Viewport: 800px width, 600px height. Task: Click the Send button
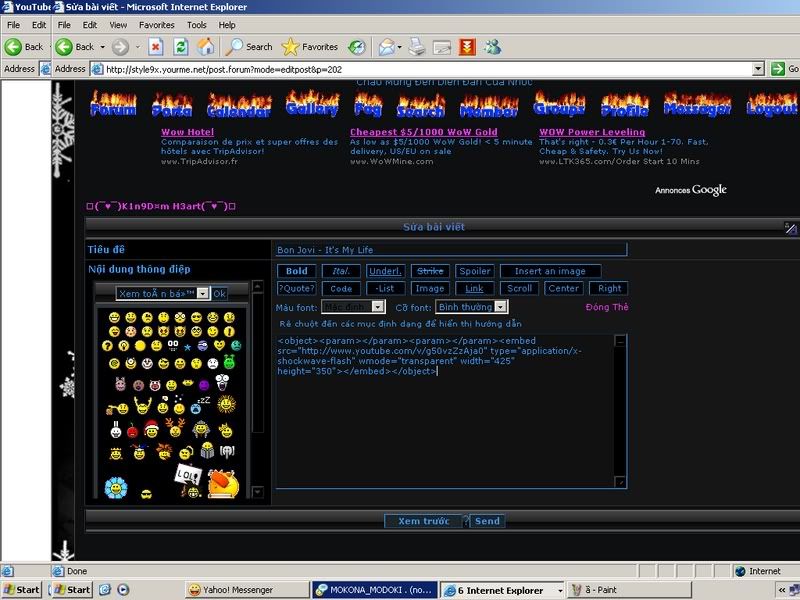point(487,521)
